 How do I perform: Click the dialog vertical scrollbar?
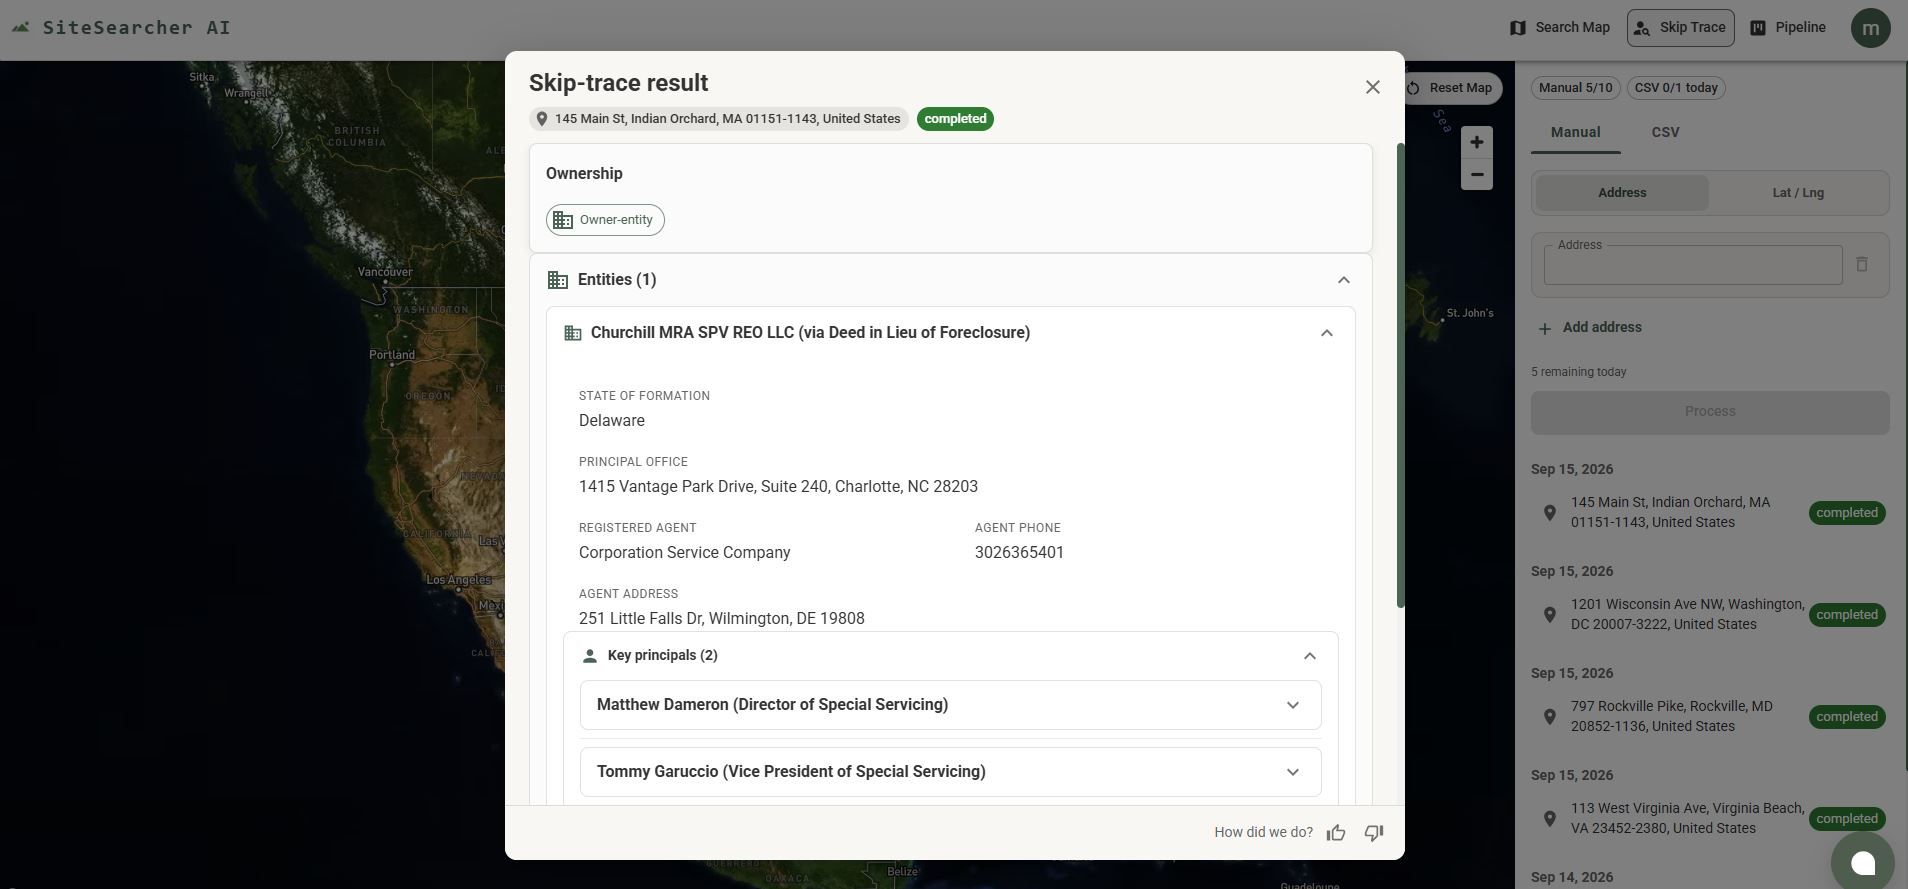(1400, 375)
